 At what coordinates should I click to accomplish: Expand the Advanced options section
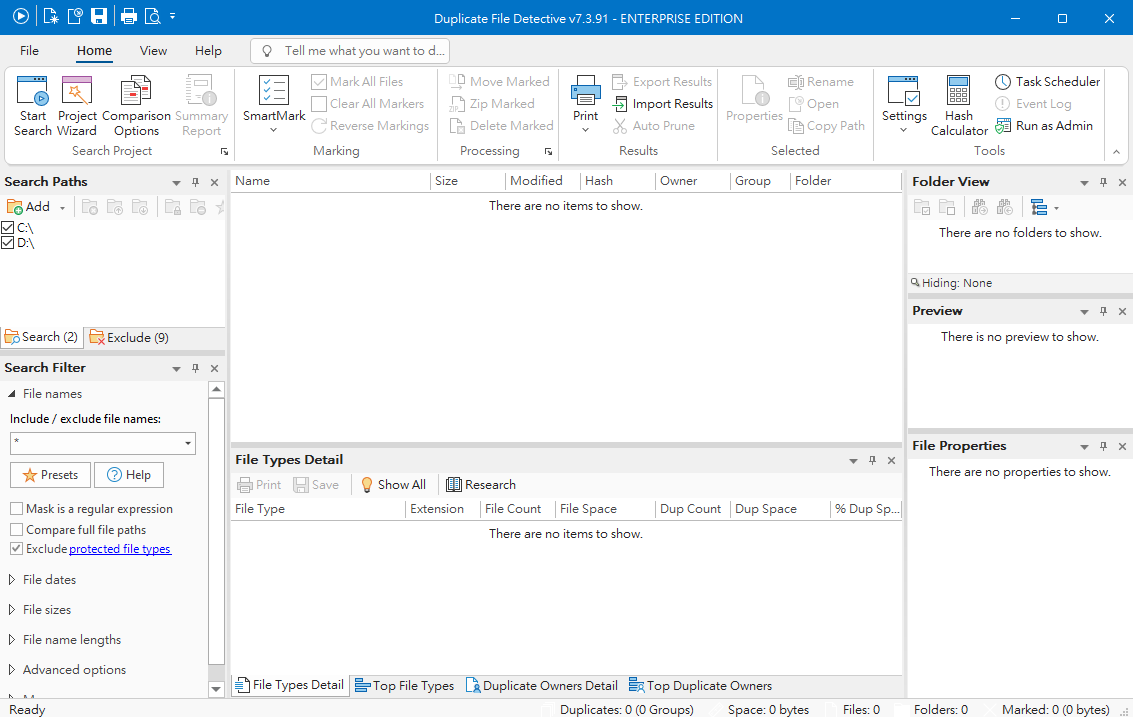pos(12,670)
